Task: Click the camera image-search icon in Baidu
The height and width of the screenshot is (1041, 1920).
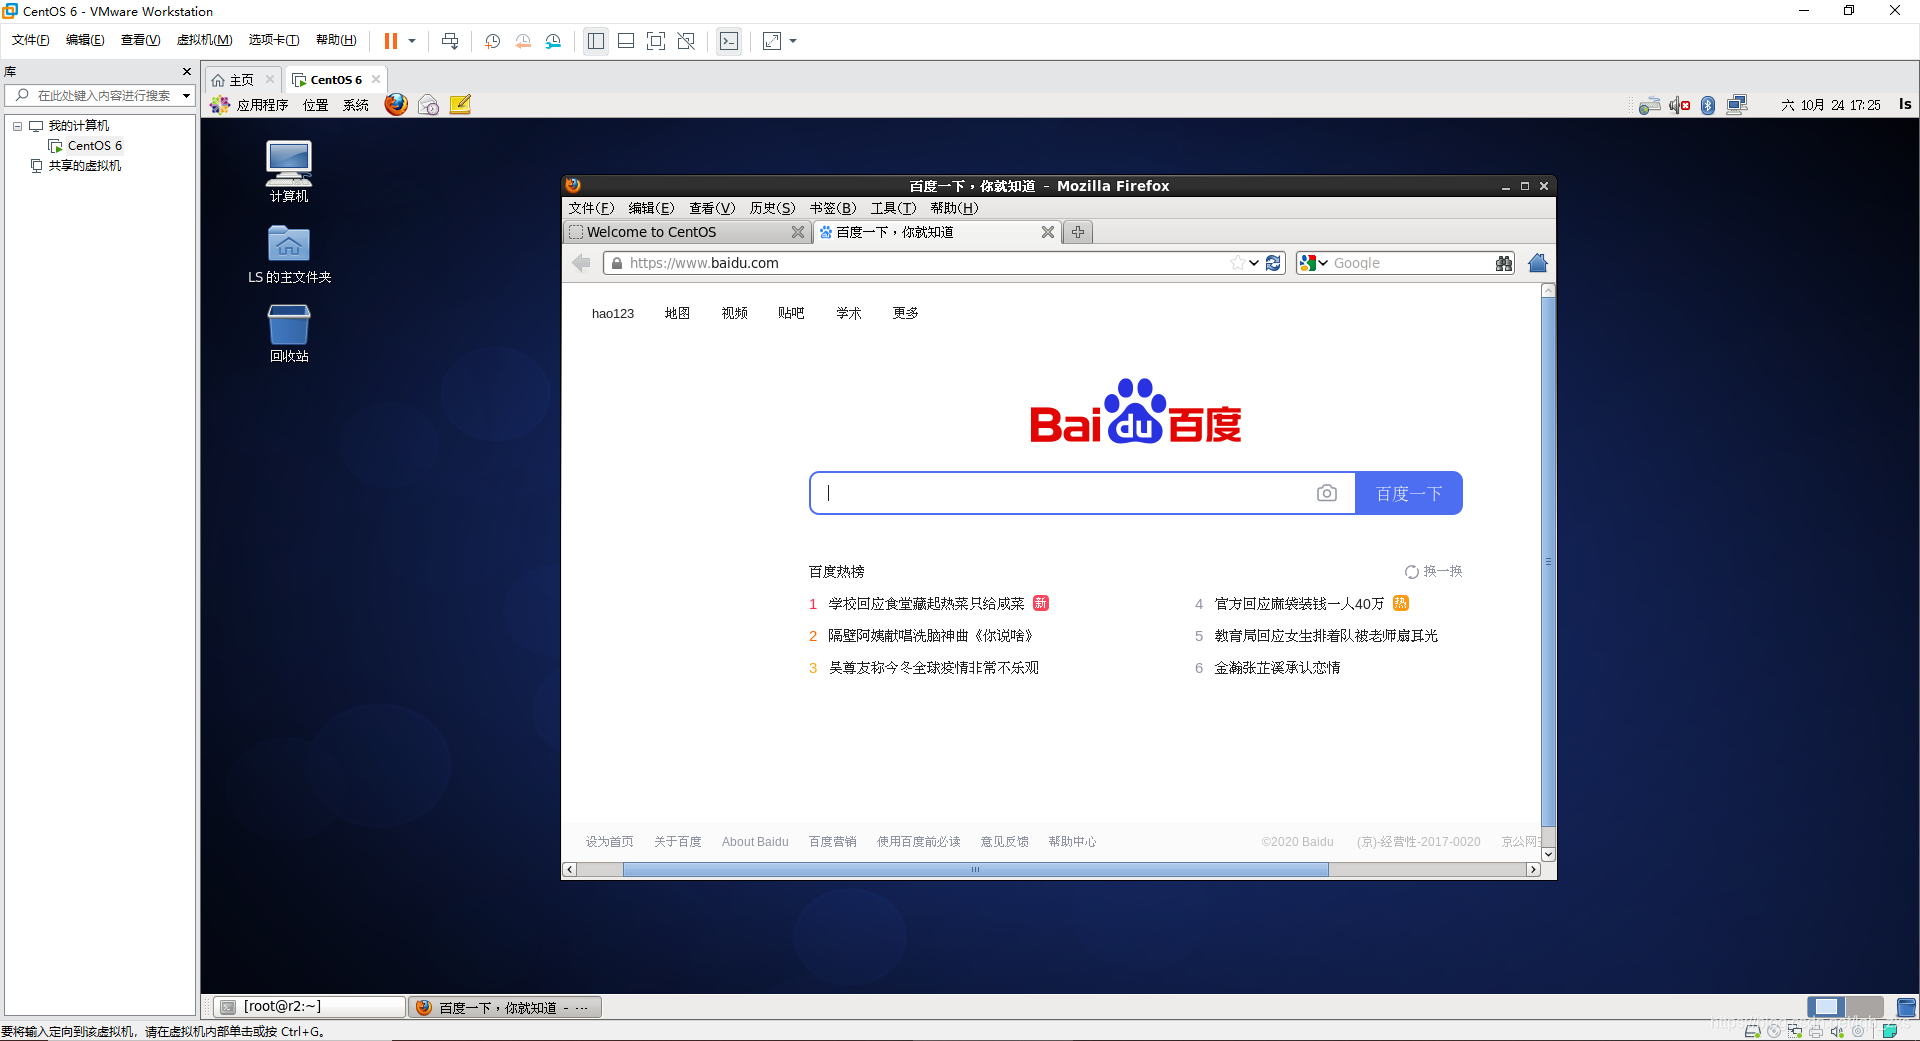Action: point(1327,493)
